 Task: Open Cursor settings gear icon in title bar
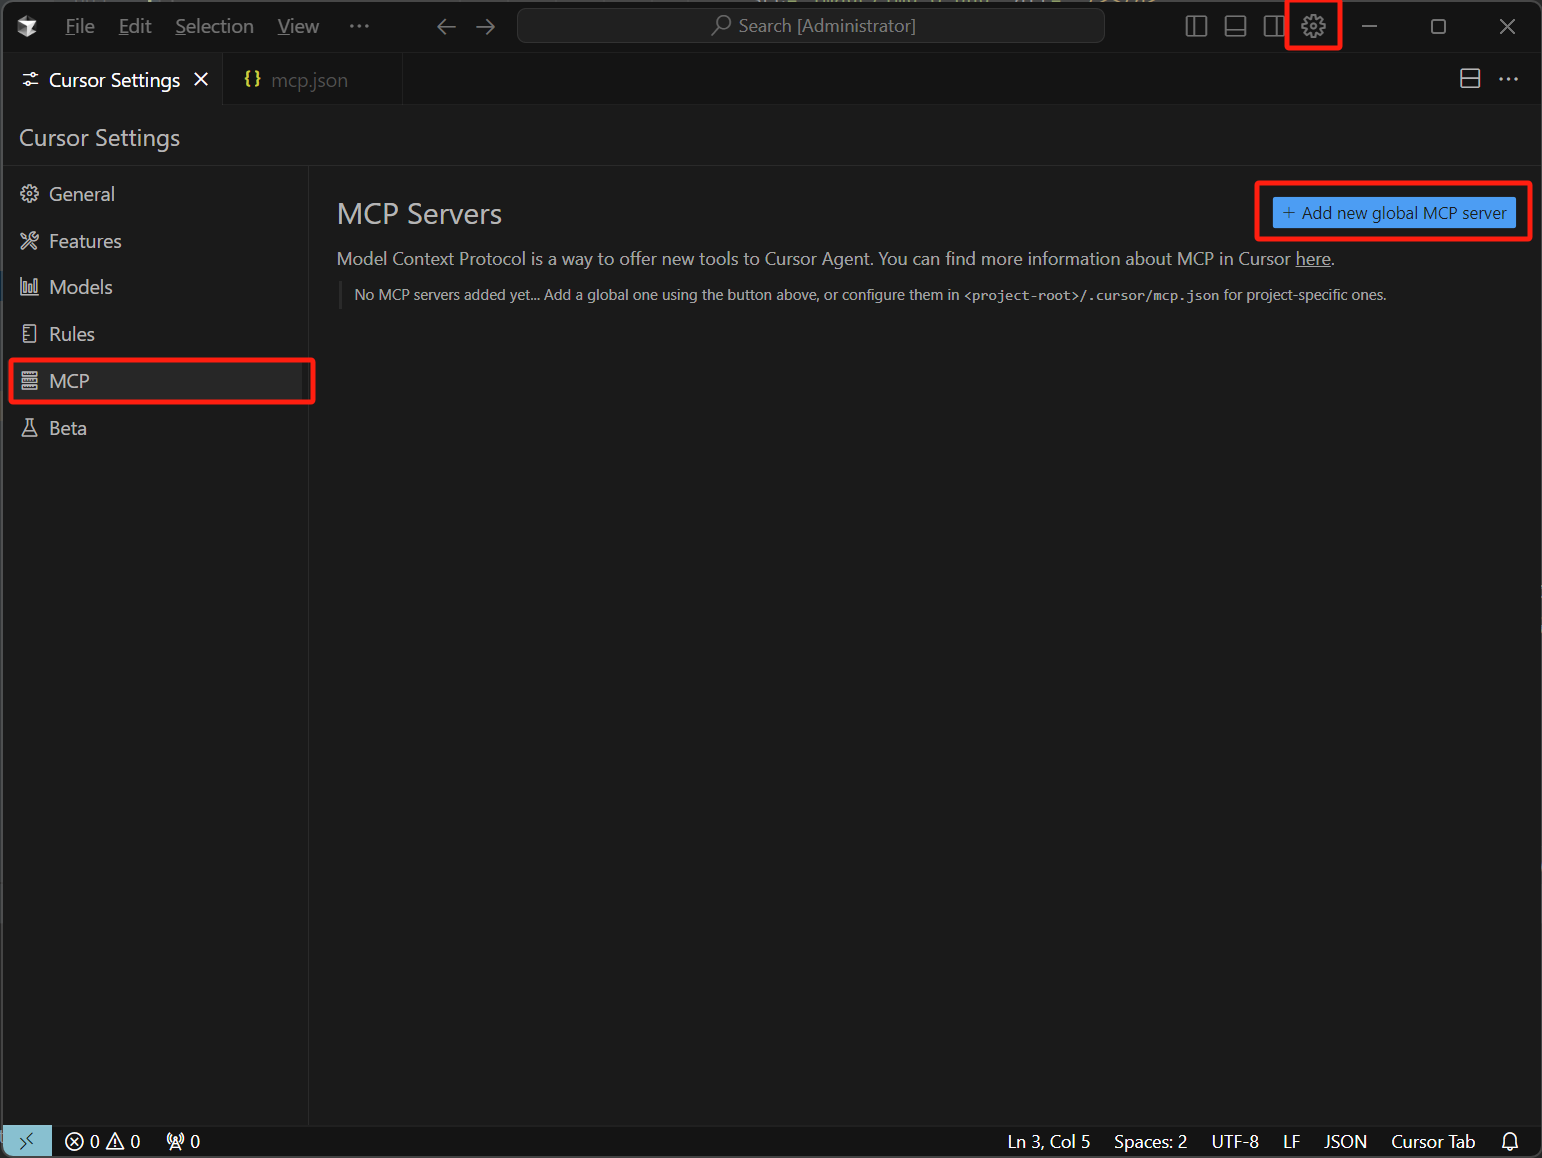(1313, 26)
